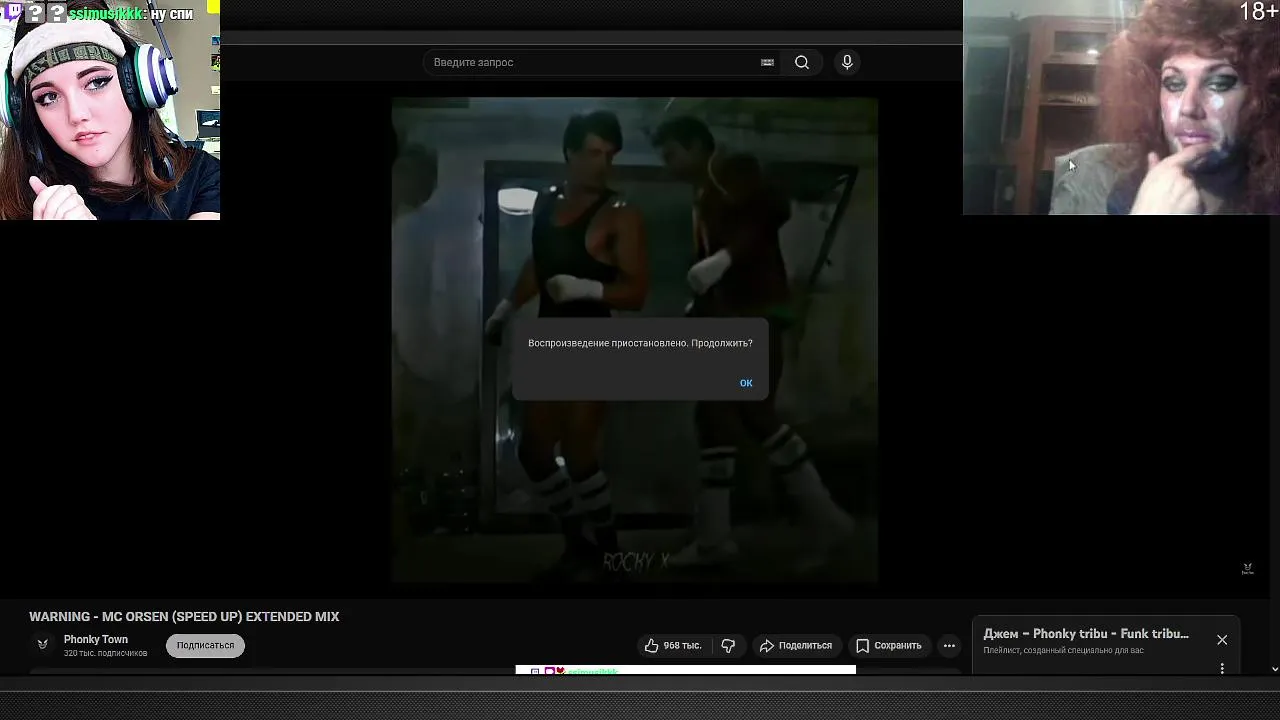Screen dimensions: 1280x720
Task: Click the 320 тыс. подписчиков text
Action: 105,654
